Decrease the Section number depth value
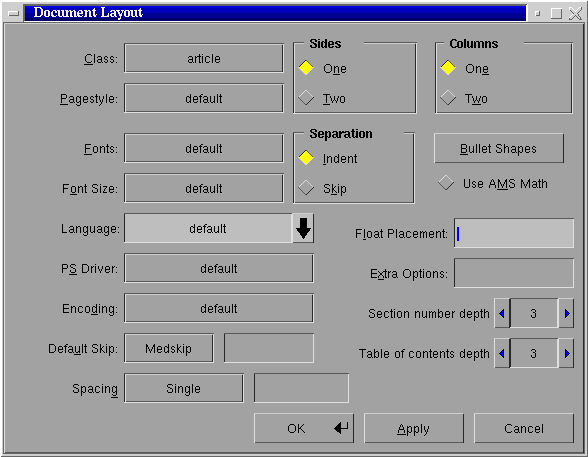The width and height of the screenshot is (588, 457). pos(502,313)
